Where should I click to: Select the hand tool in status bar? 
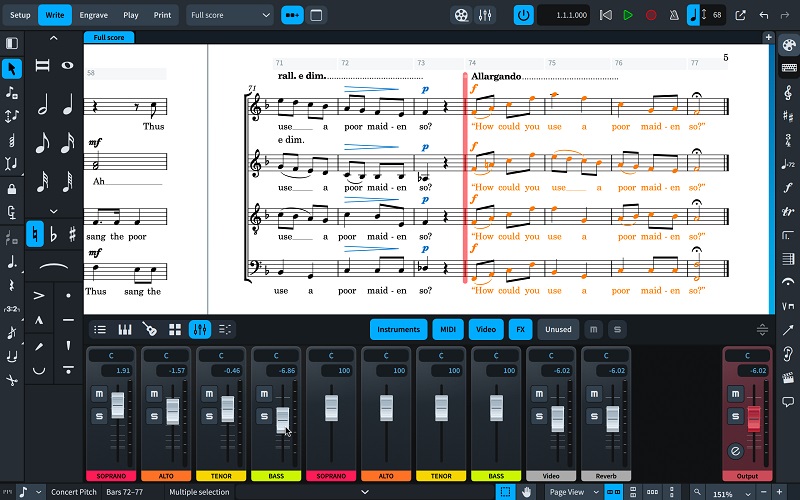pyautogui.click(x=526, y=492)
